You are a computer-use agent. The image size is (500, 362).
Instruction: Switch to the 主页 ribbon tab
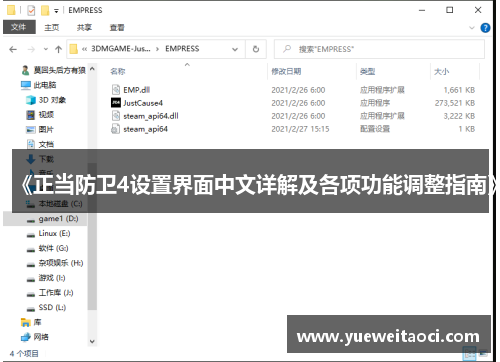tap(52, 28)
